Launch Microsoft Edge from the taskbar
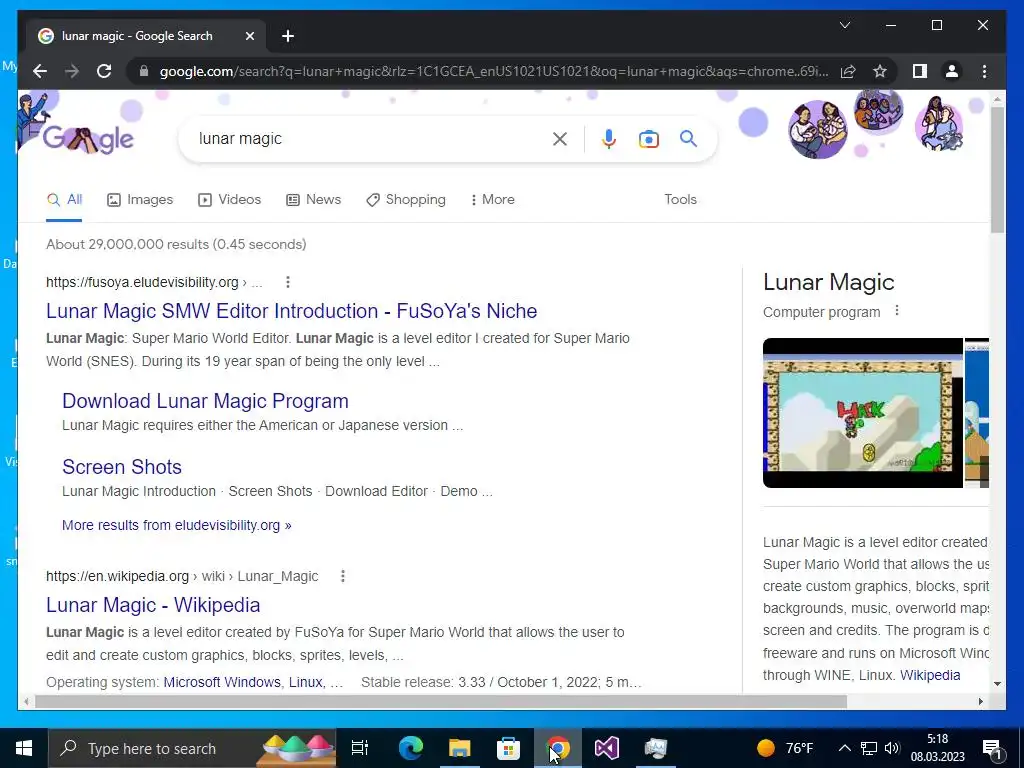1024x768 pixels. pyautogui.click(x=411, y=748)
